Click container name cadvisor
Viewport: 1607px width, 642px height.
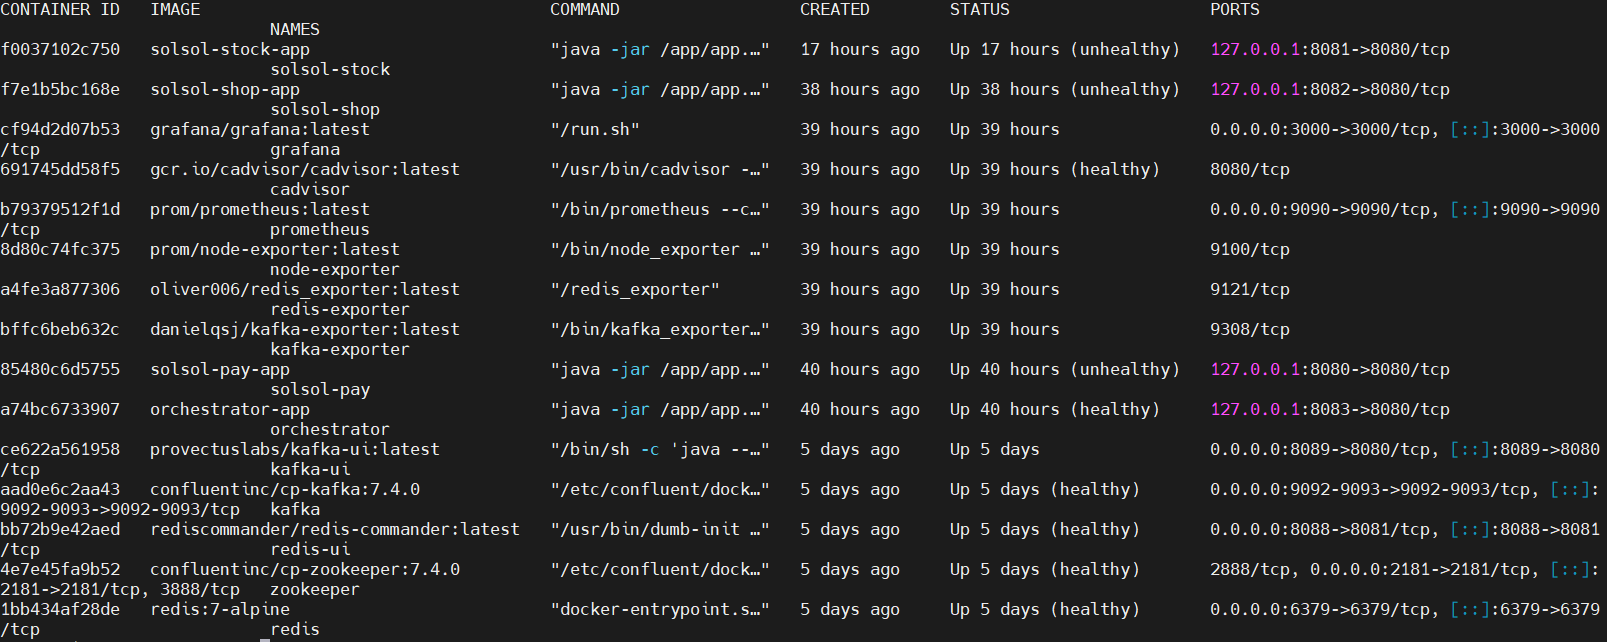(310, 190)
